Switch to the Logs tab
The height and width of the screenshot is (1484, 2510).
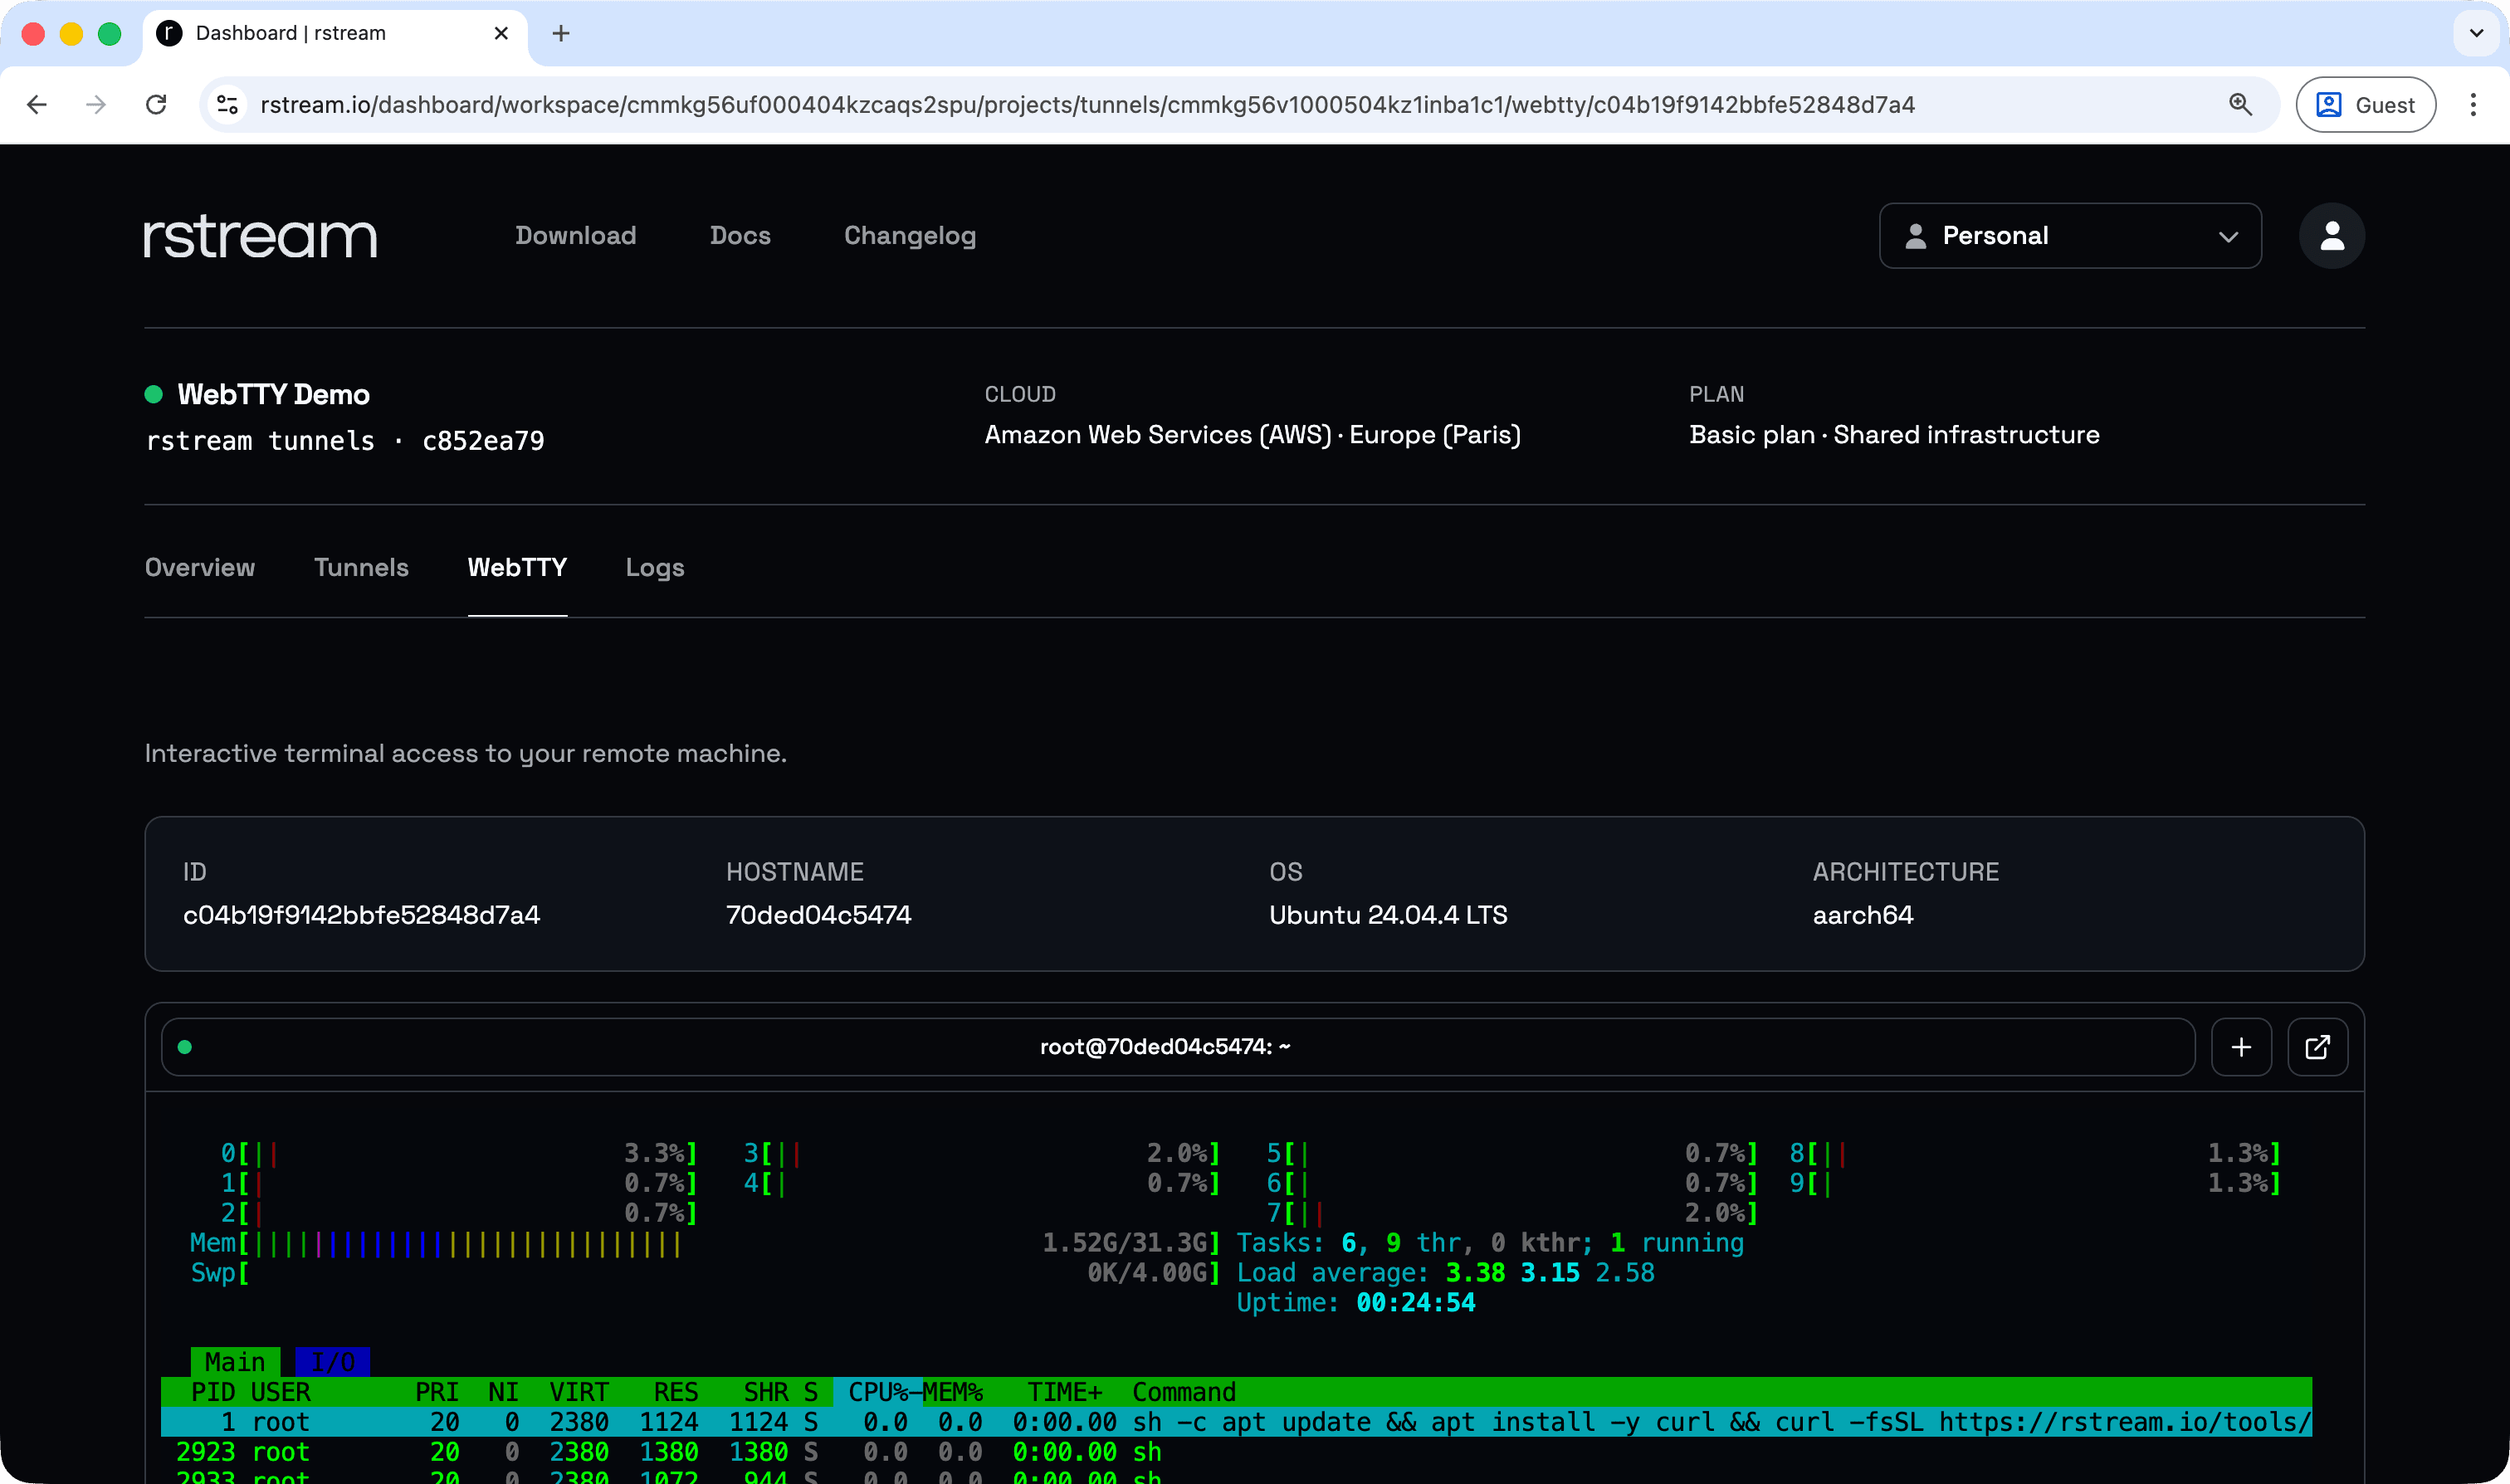pyautogui.click(x=654, y=567)
